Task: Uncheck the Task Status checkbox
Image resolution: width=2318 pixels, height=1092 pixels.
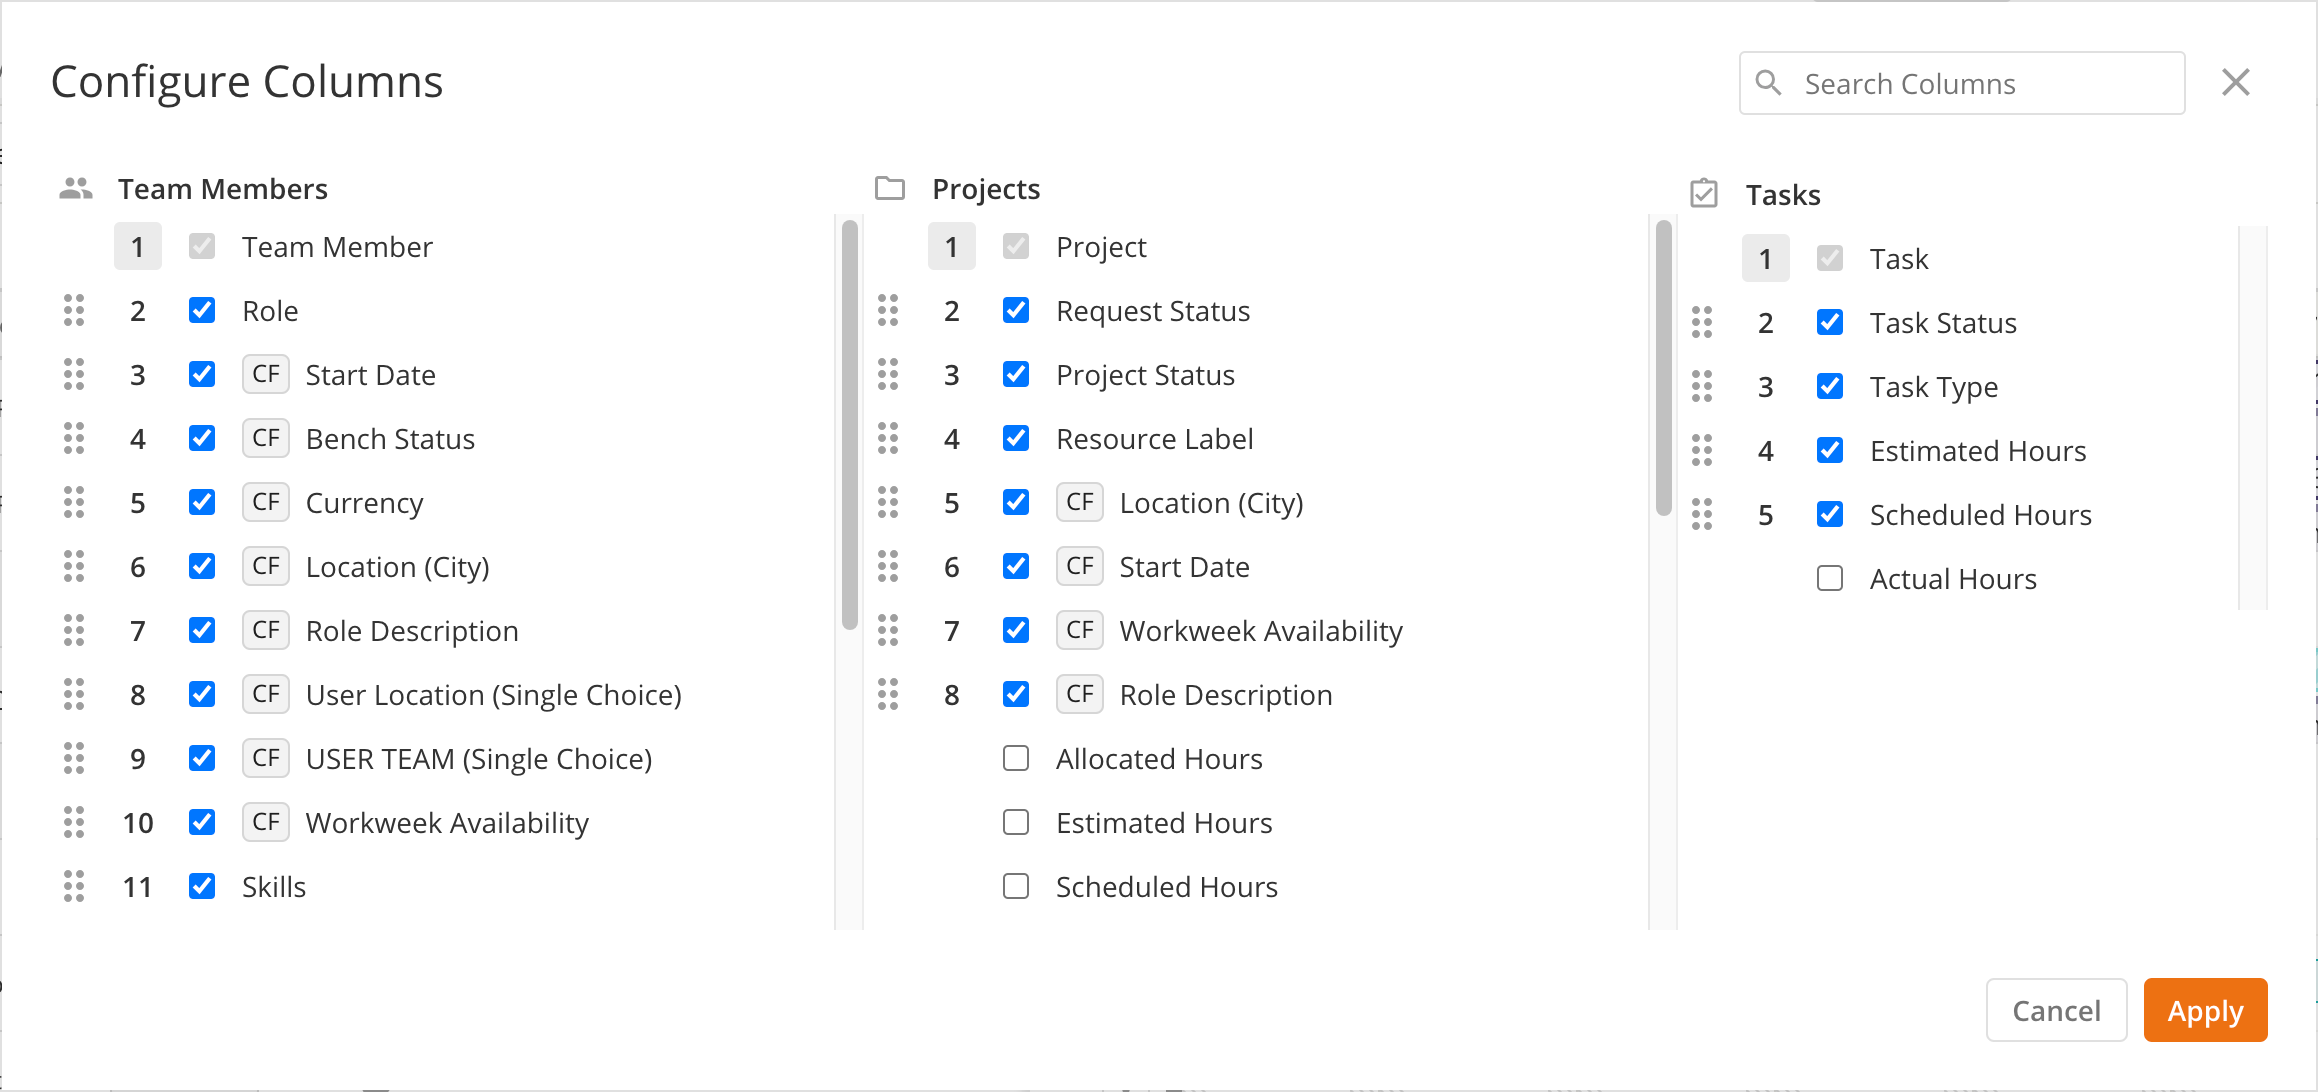Action: tap(1830, 322)
